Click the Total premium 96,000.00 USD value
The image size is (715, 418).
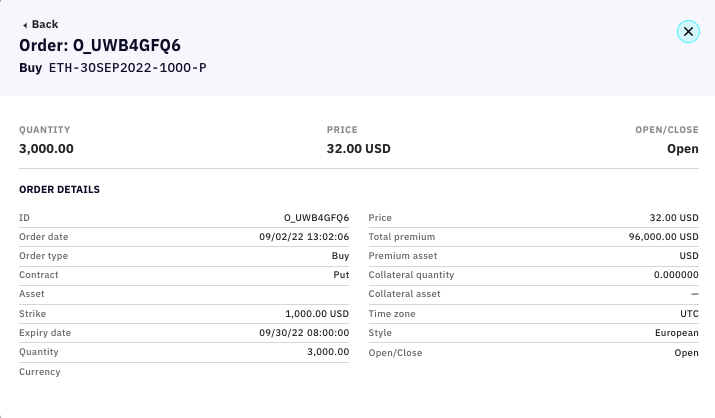click(662, 237)
